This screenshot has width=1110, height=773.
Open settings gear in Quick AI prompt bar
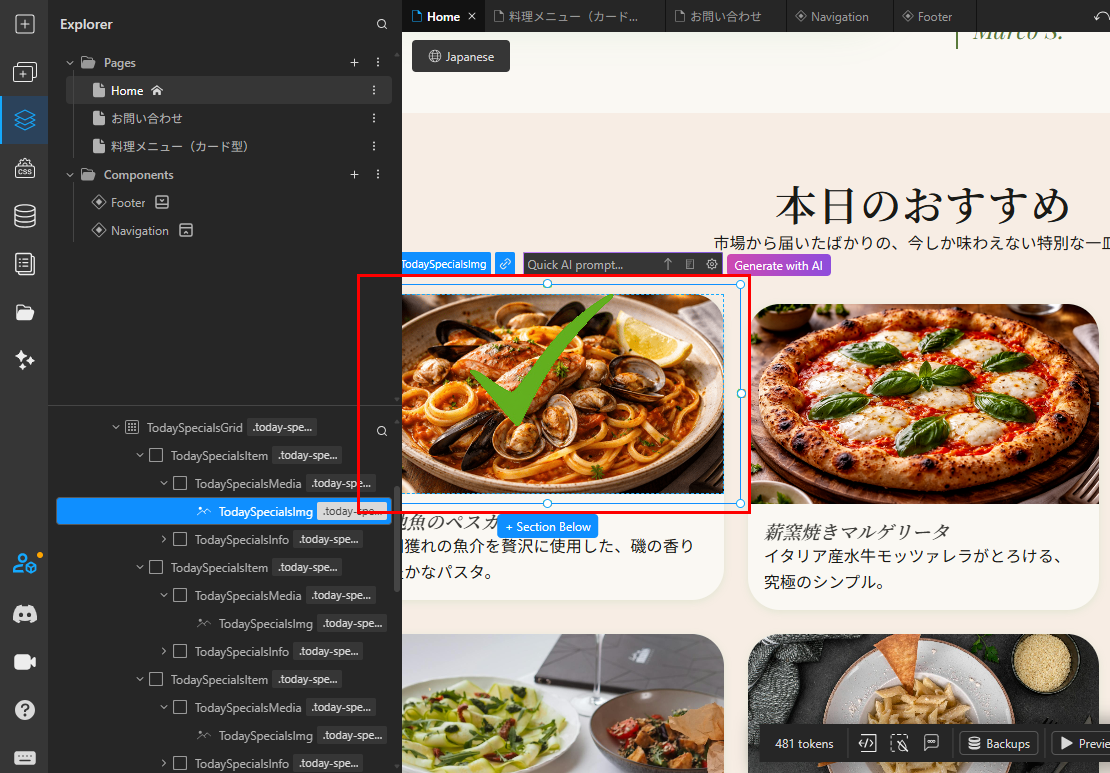[x=712, y=264]
